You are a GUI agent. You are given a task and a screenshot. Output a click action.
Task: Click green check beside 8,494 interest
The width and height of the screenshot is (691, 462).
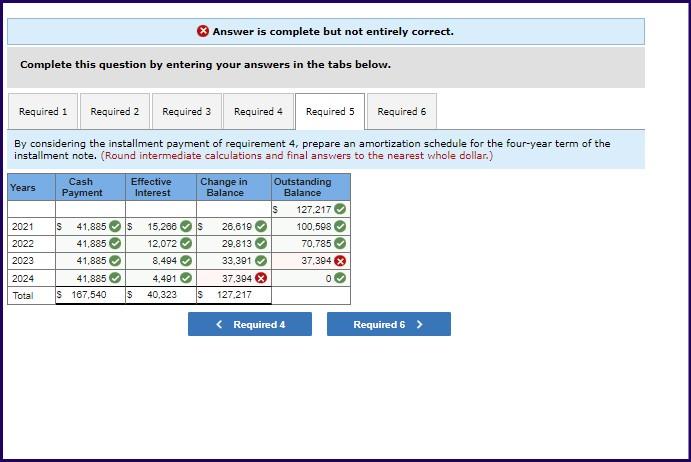186,261
